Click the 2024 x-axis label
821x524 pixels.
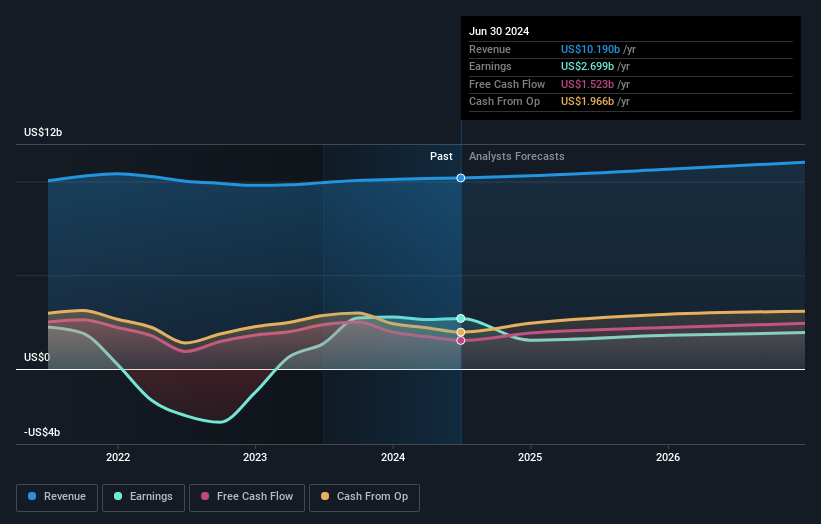pyautogui.click(x=393, y=457)
